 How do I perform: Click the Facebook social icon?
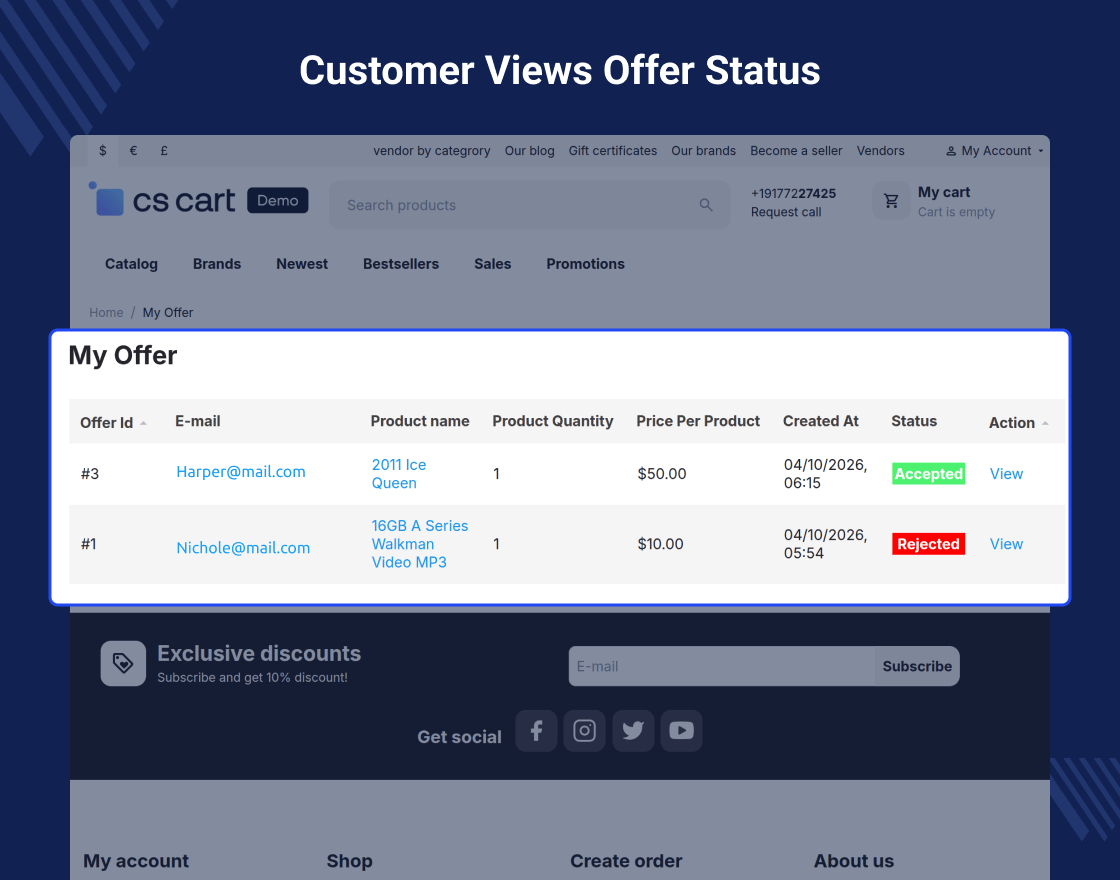coord(536,731)
